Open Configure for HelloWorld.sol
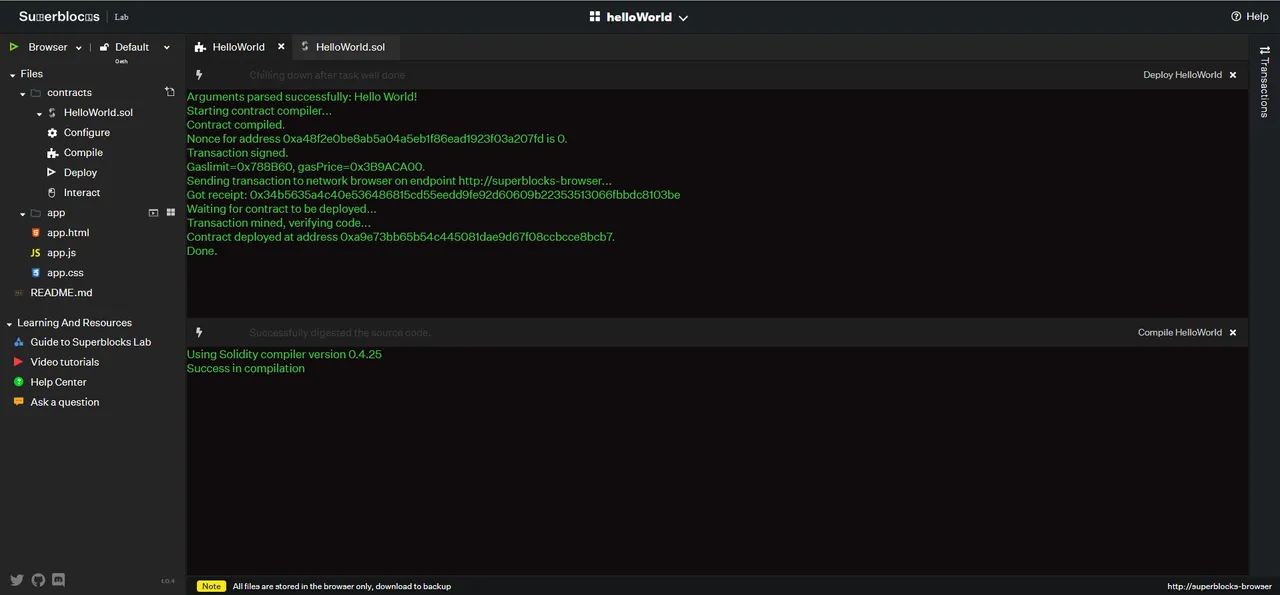Viewport: 1280px width, 595px height. pyautogui.click(x=87, y=133)
